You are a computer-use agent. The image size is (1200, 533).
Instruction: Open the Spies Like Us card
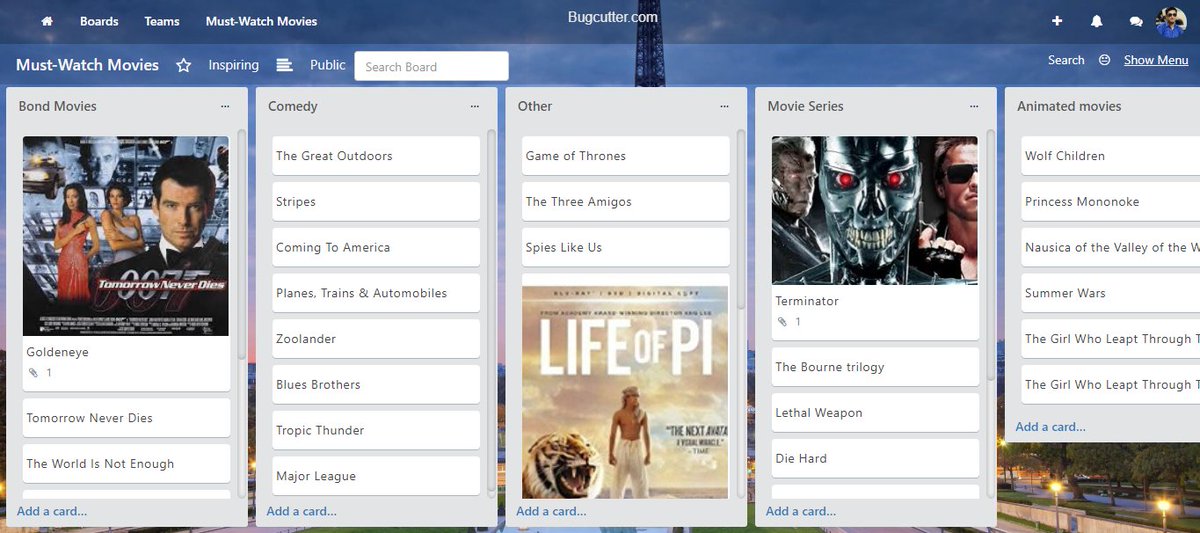(x=626, y=248)
